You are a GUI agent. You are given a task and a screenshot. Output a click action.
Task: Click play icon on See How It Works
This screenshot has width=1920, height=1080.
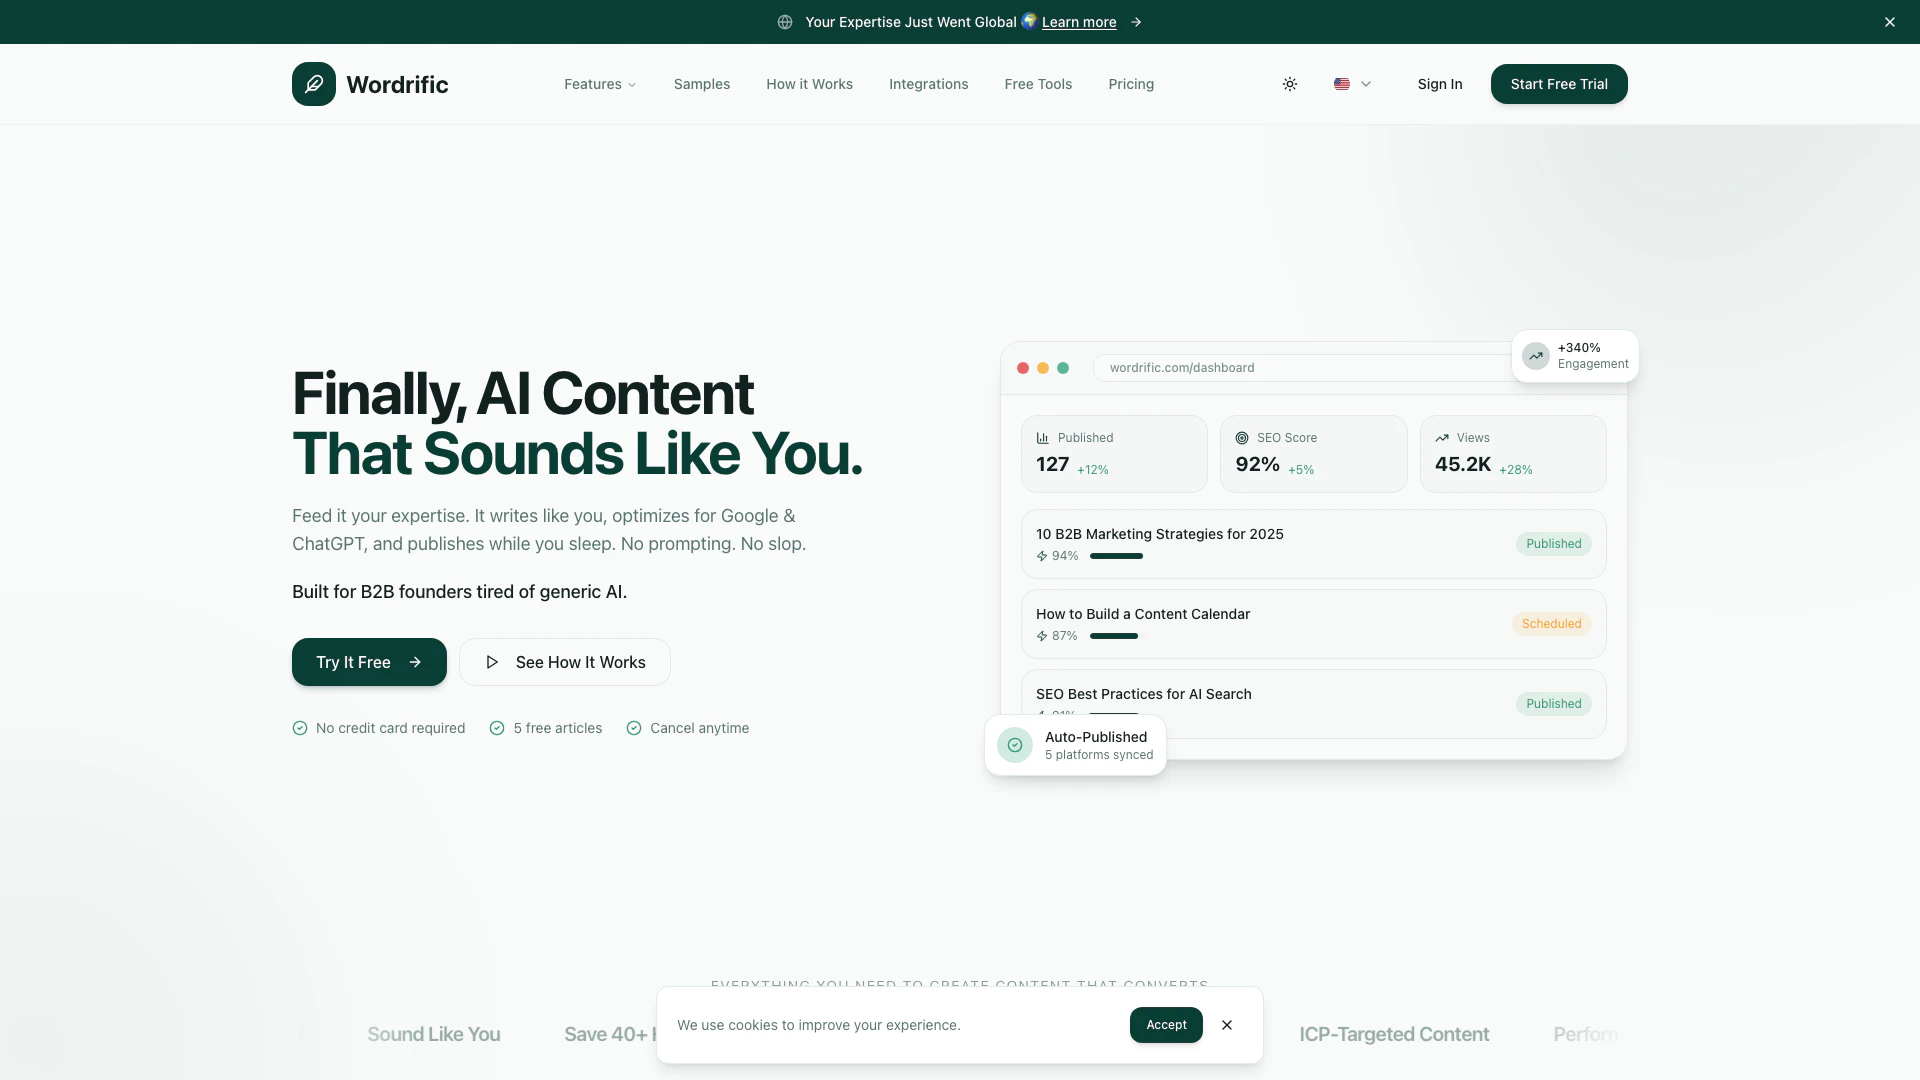click(x=492, y=662)
